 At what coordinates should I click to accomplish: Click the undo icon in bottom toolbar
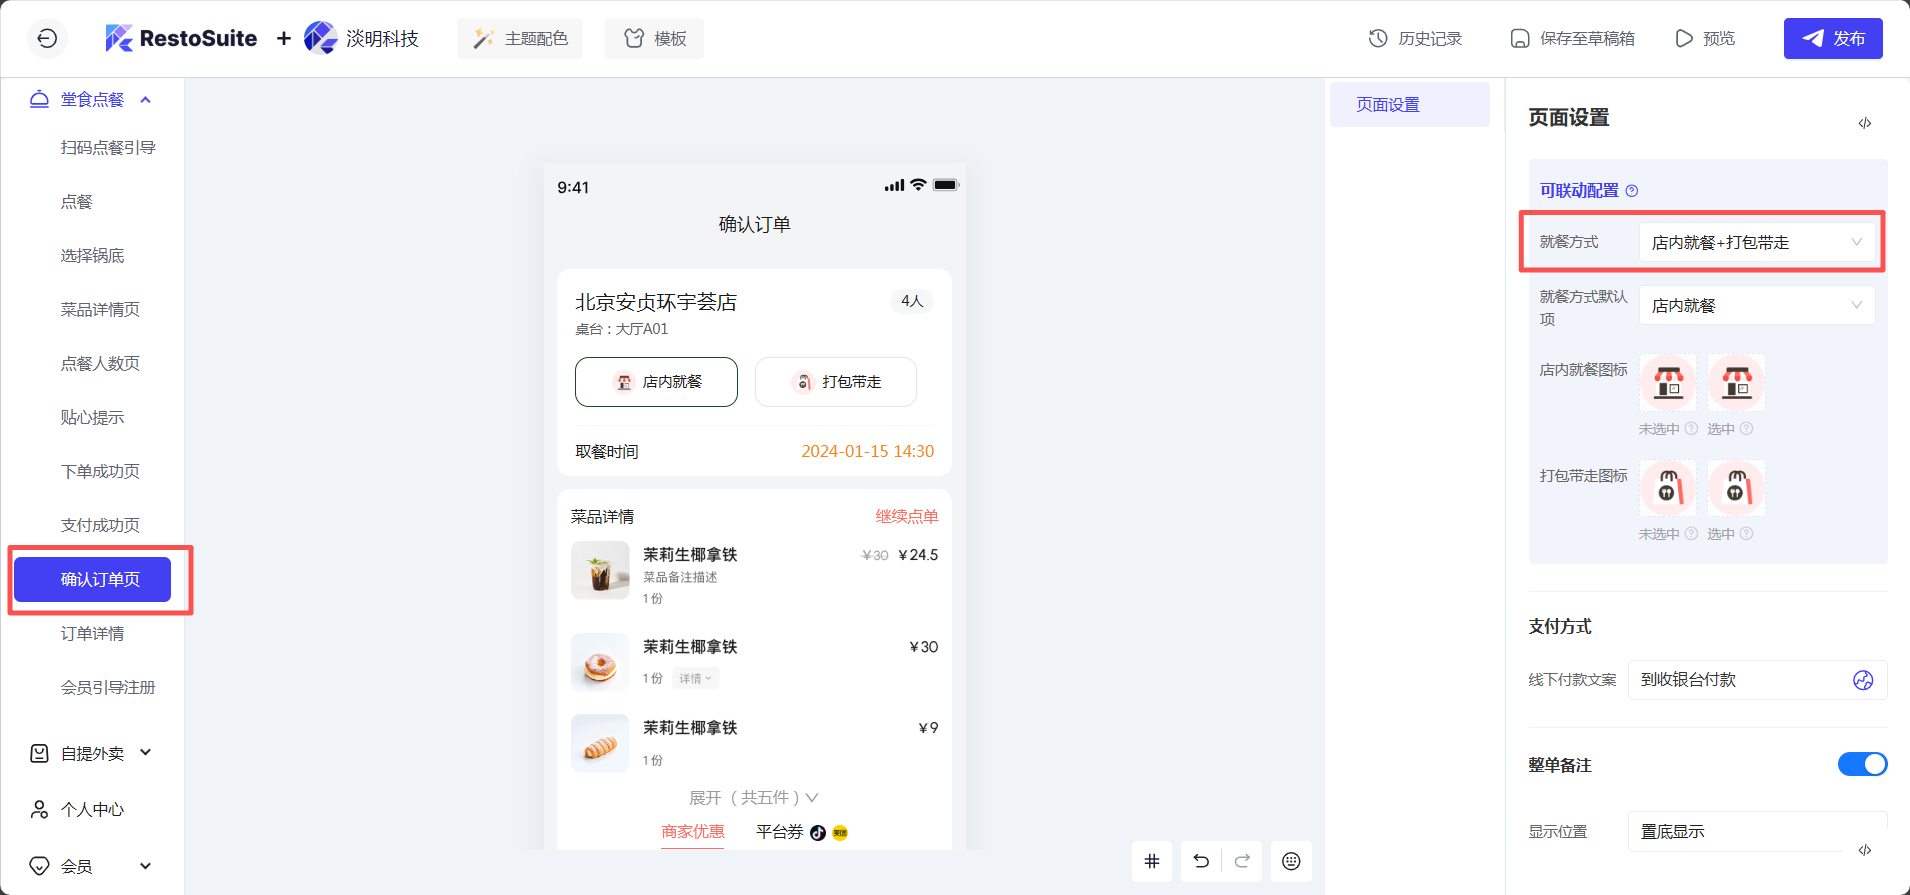tap(1201, 861)
